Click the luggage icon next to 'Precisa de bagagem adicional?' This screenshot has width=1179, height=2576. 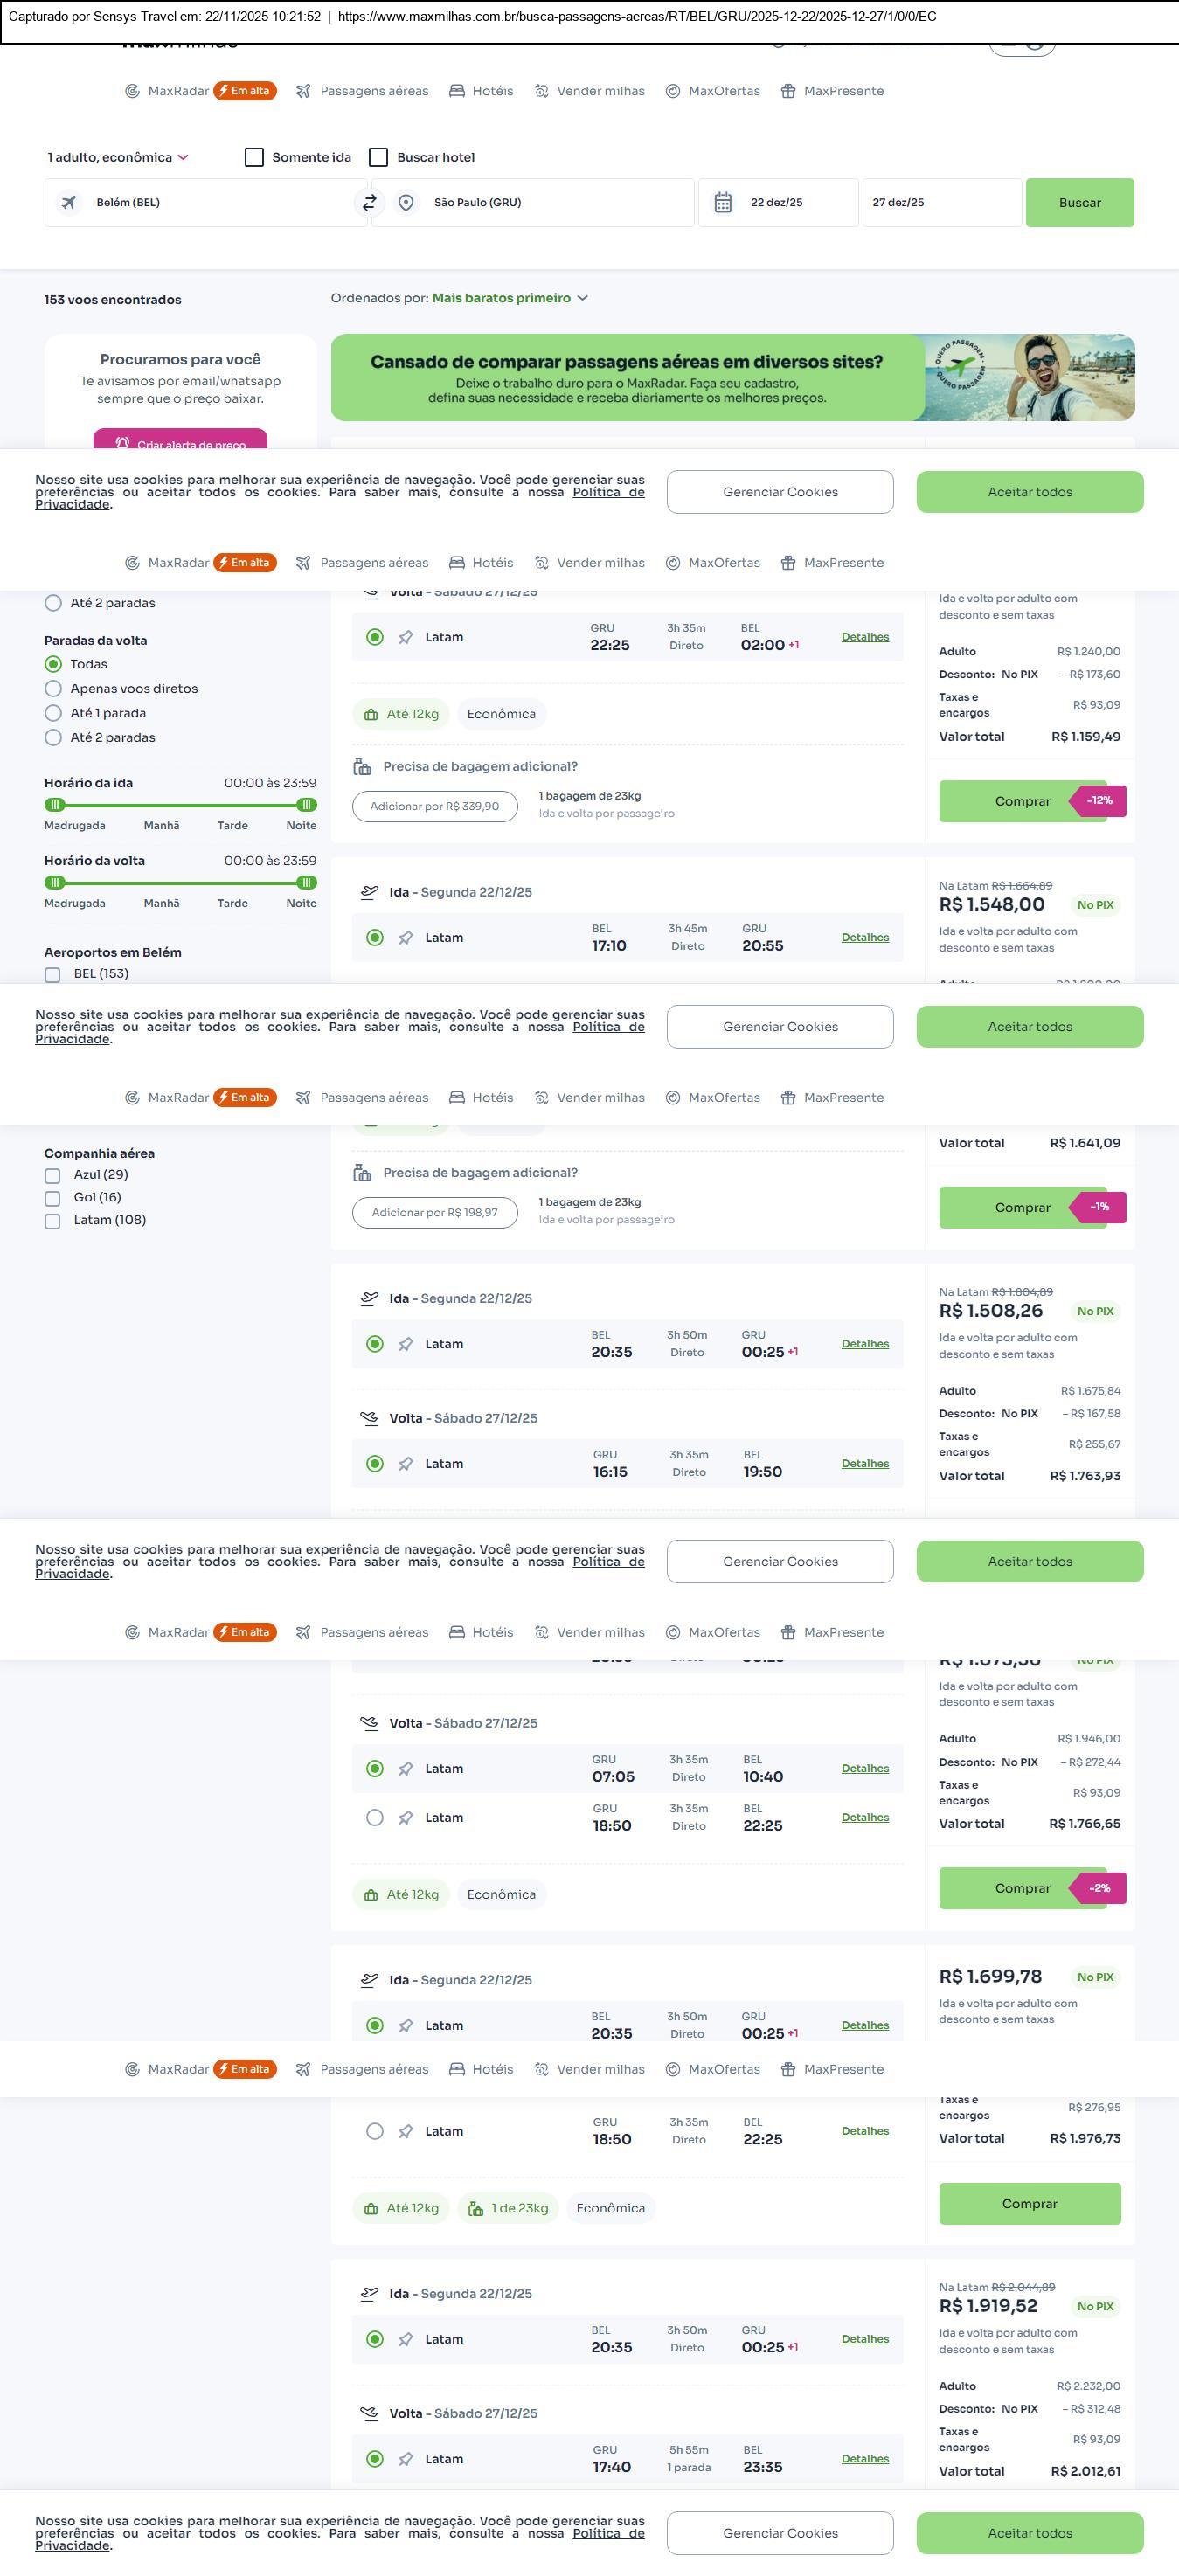tap(362, 767)
